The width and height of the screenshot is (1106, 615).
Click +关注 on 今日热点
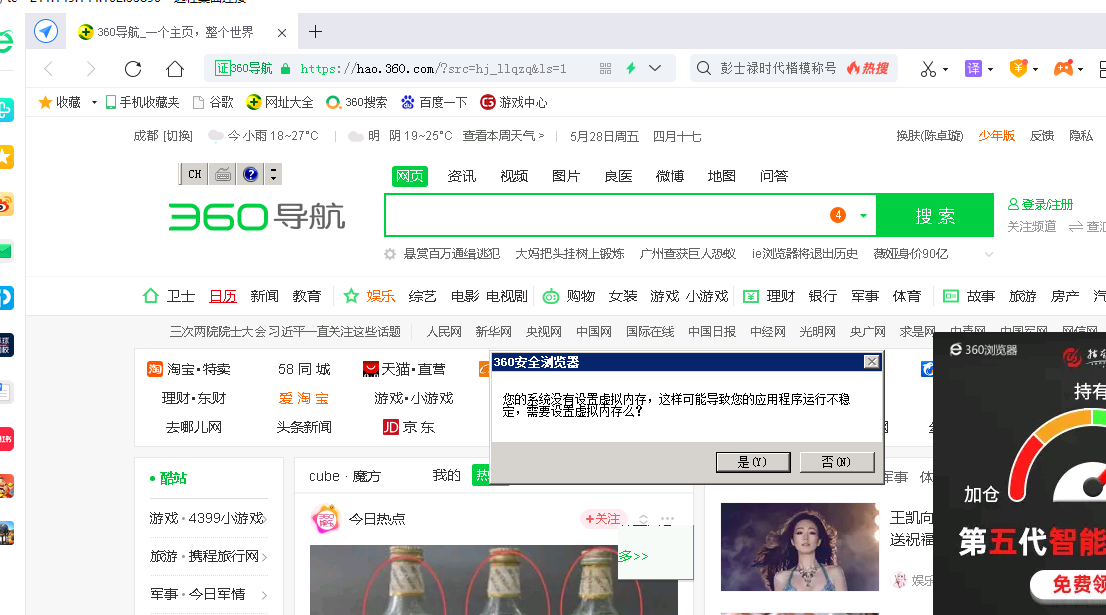pos(602,519)
